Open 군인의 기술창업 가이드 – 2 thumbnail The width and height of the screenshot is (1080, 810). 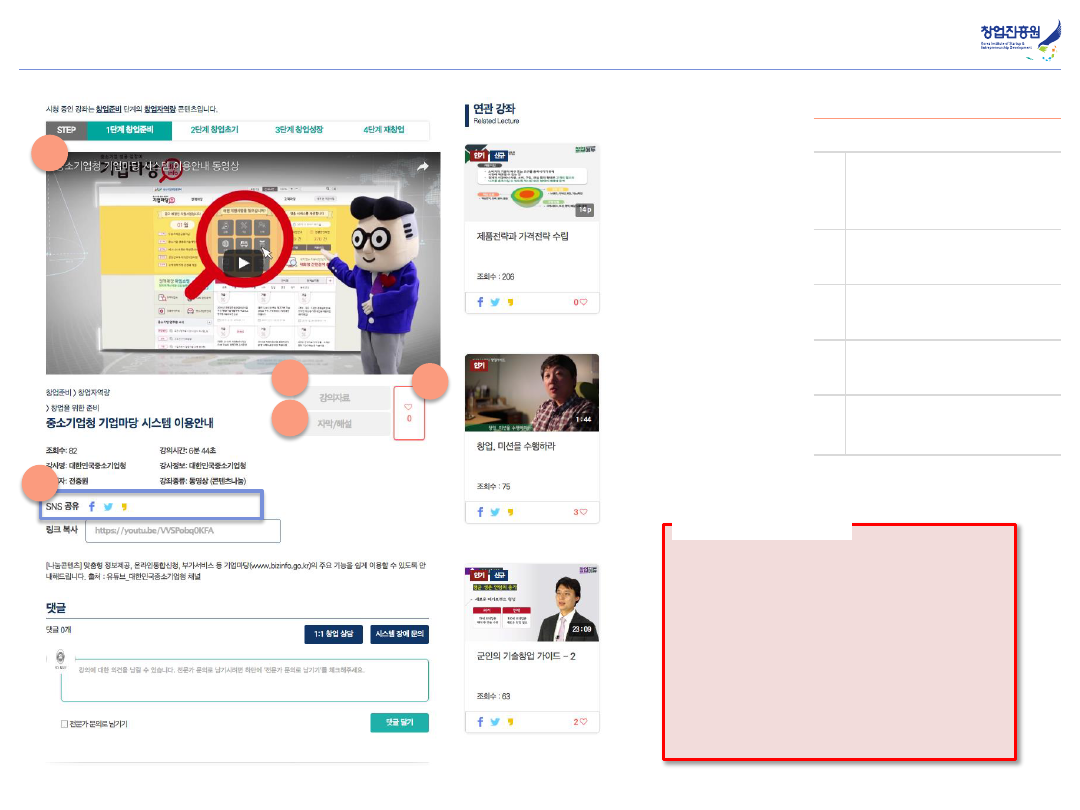coord(532,603)
